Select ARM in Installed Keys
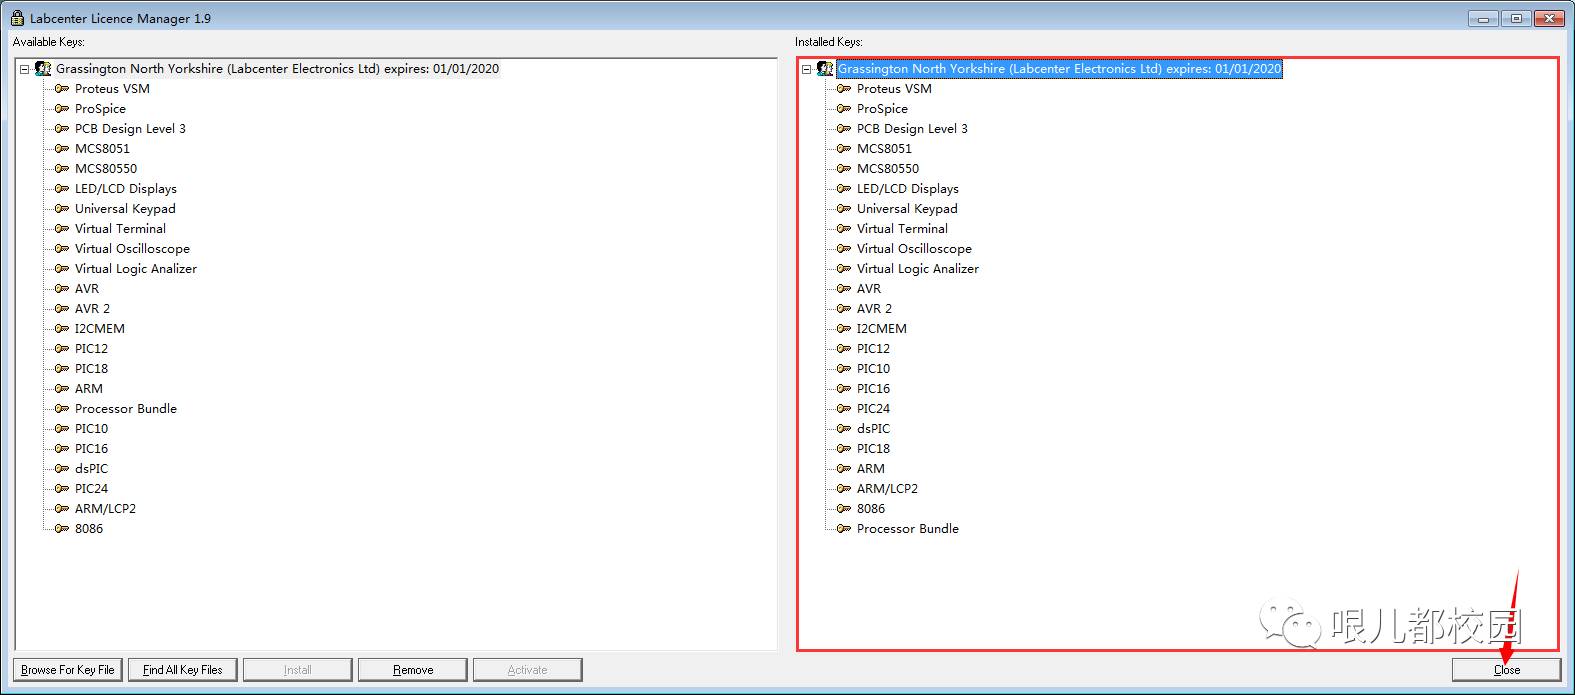This screenshot has width=1575, height=695. (871, 469)
